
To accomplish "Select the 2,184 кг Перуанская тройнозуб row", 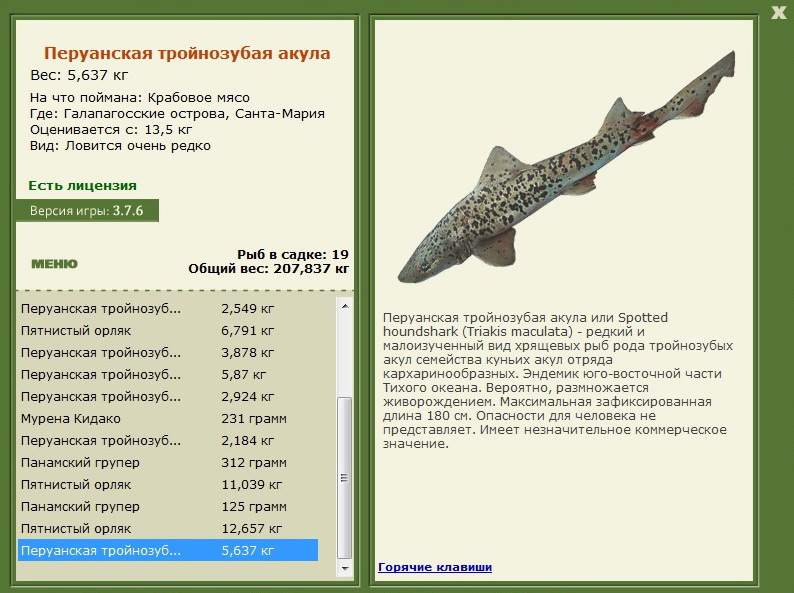I will click(x=168, y=441).
